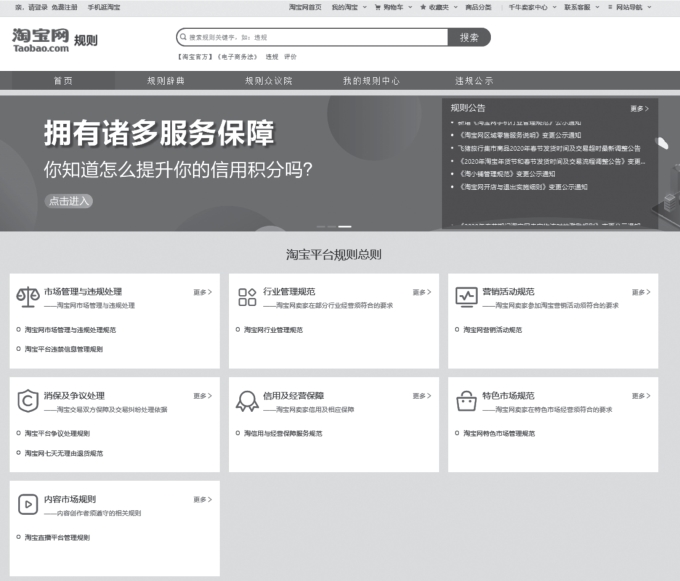Open the 规则辞典 navigation tab

166,80
